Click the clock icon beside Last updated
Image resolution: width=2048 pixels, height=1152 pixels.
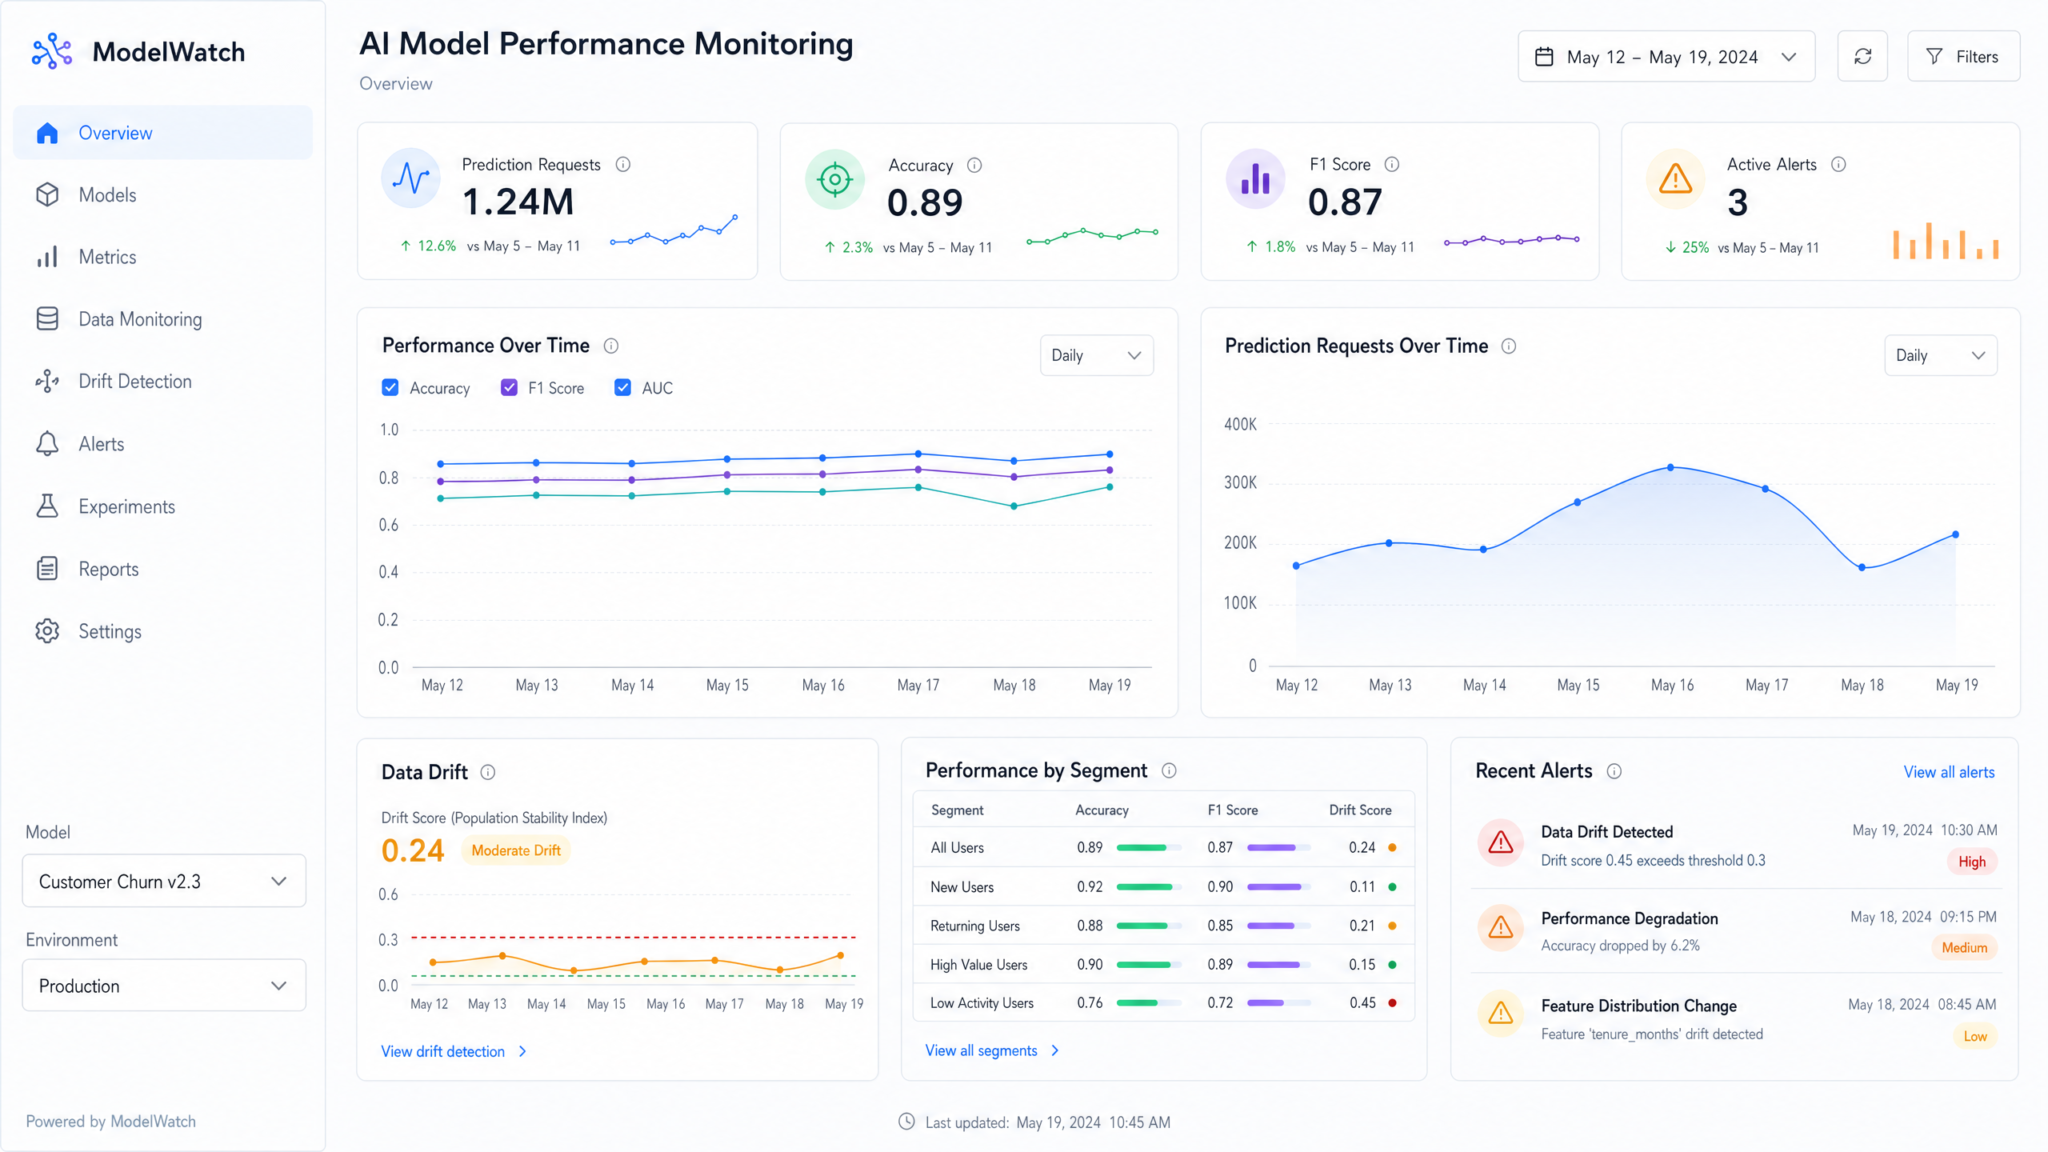(x=906, y=1121)
